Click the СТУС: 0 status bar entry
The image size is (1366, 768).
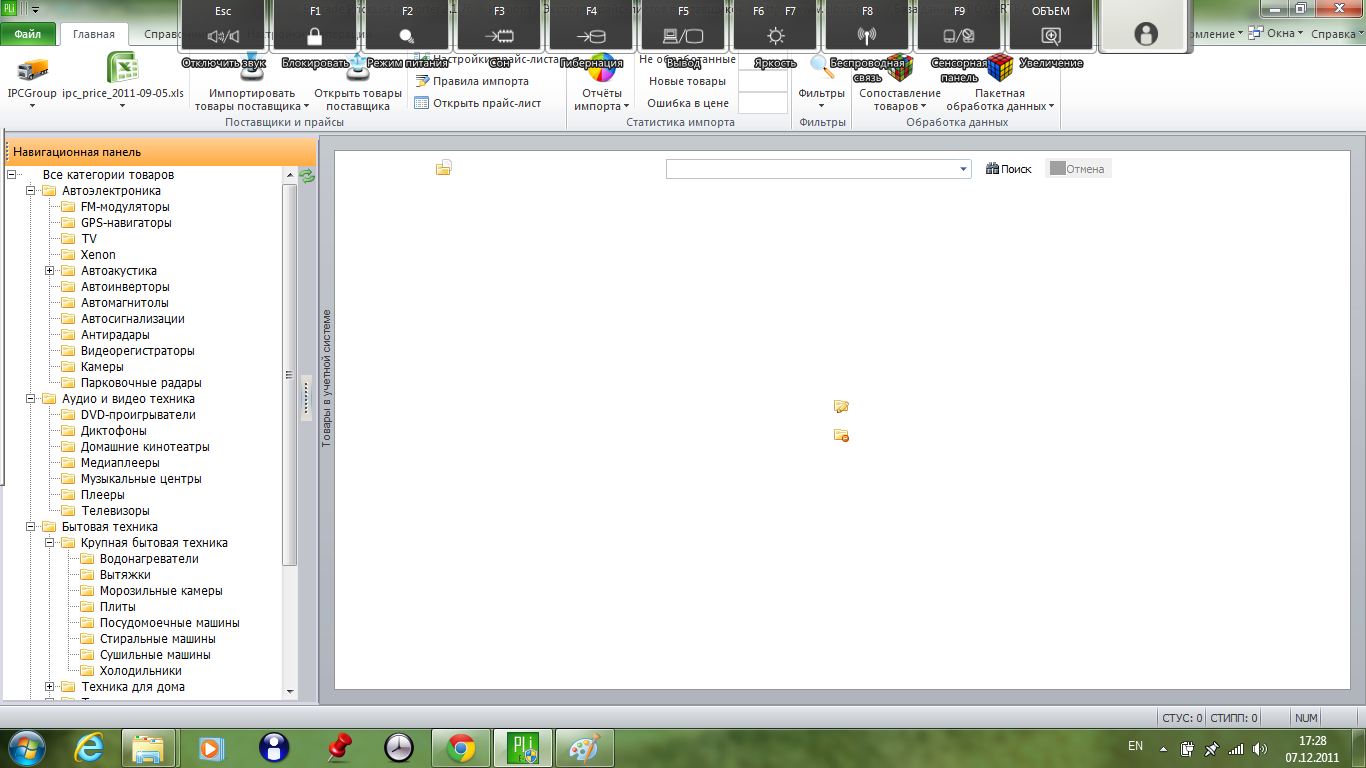tap(1181, 718)
